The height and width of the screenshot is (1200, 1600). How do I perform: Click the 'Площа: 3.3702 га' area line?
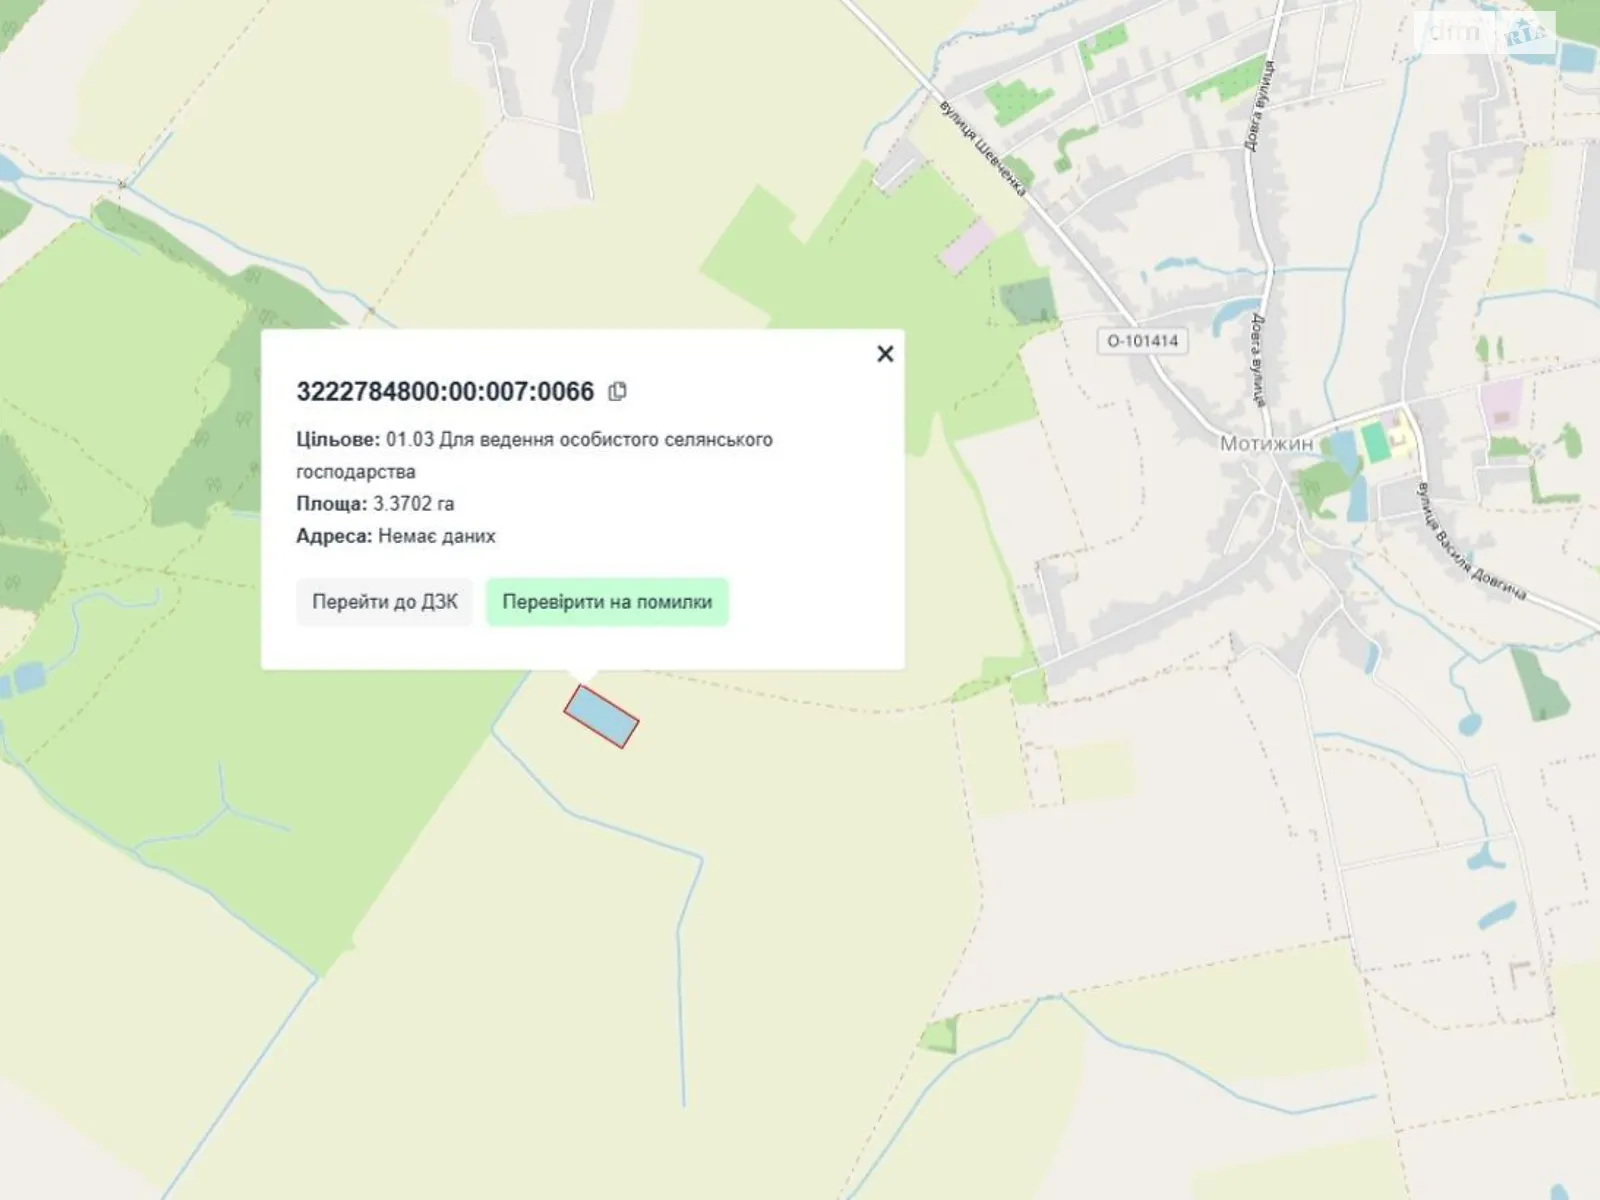375,504
